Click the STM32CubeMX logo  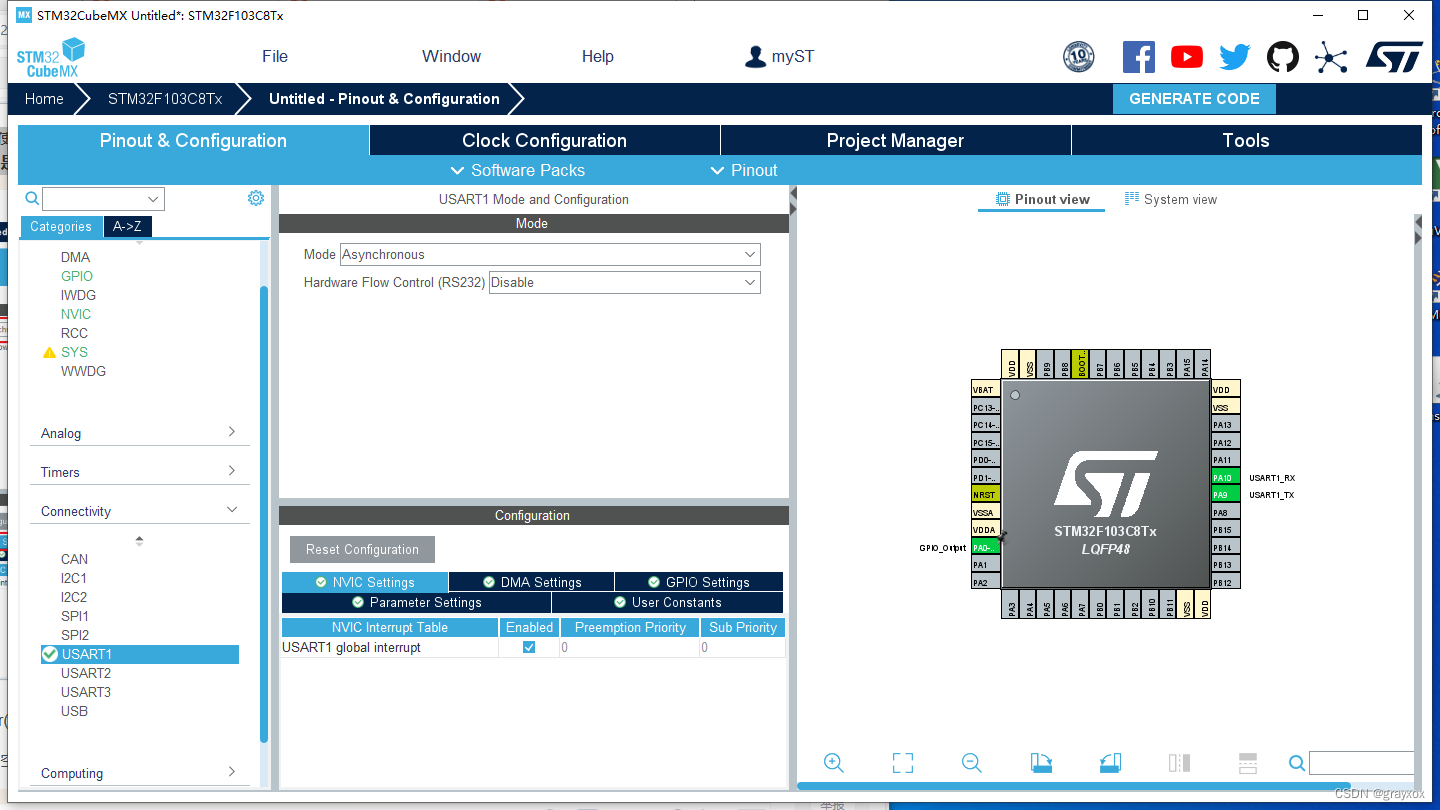[x=50, y=57]
